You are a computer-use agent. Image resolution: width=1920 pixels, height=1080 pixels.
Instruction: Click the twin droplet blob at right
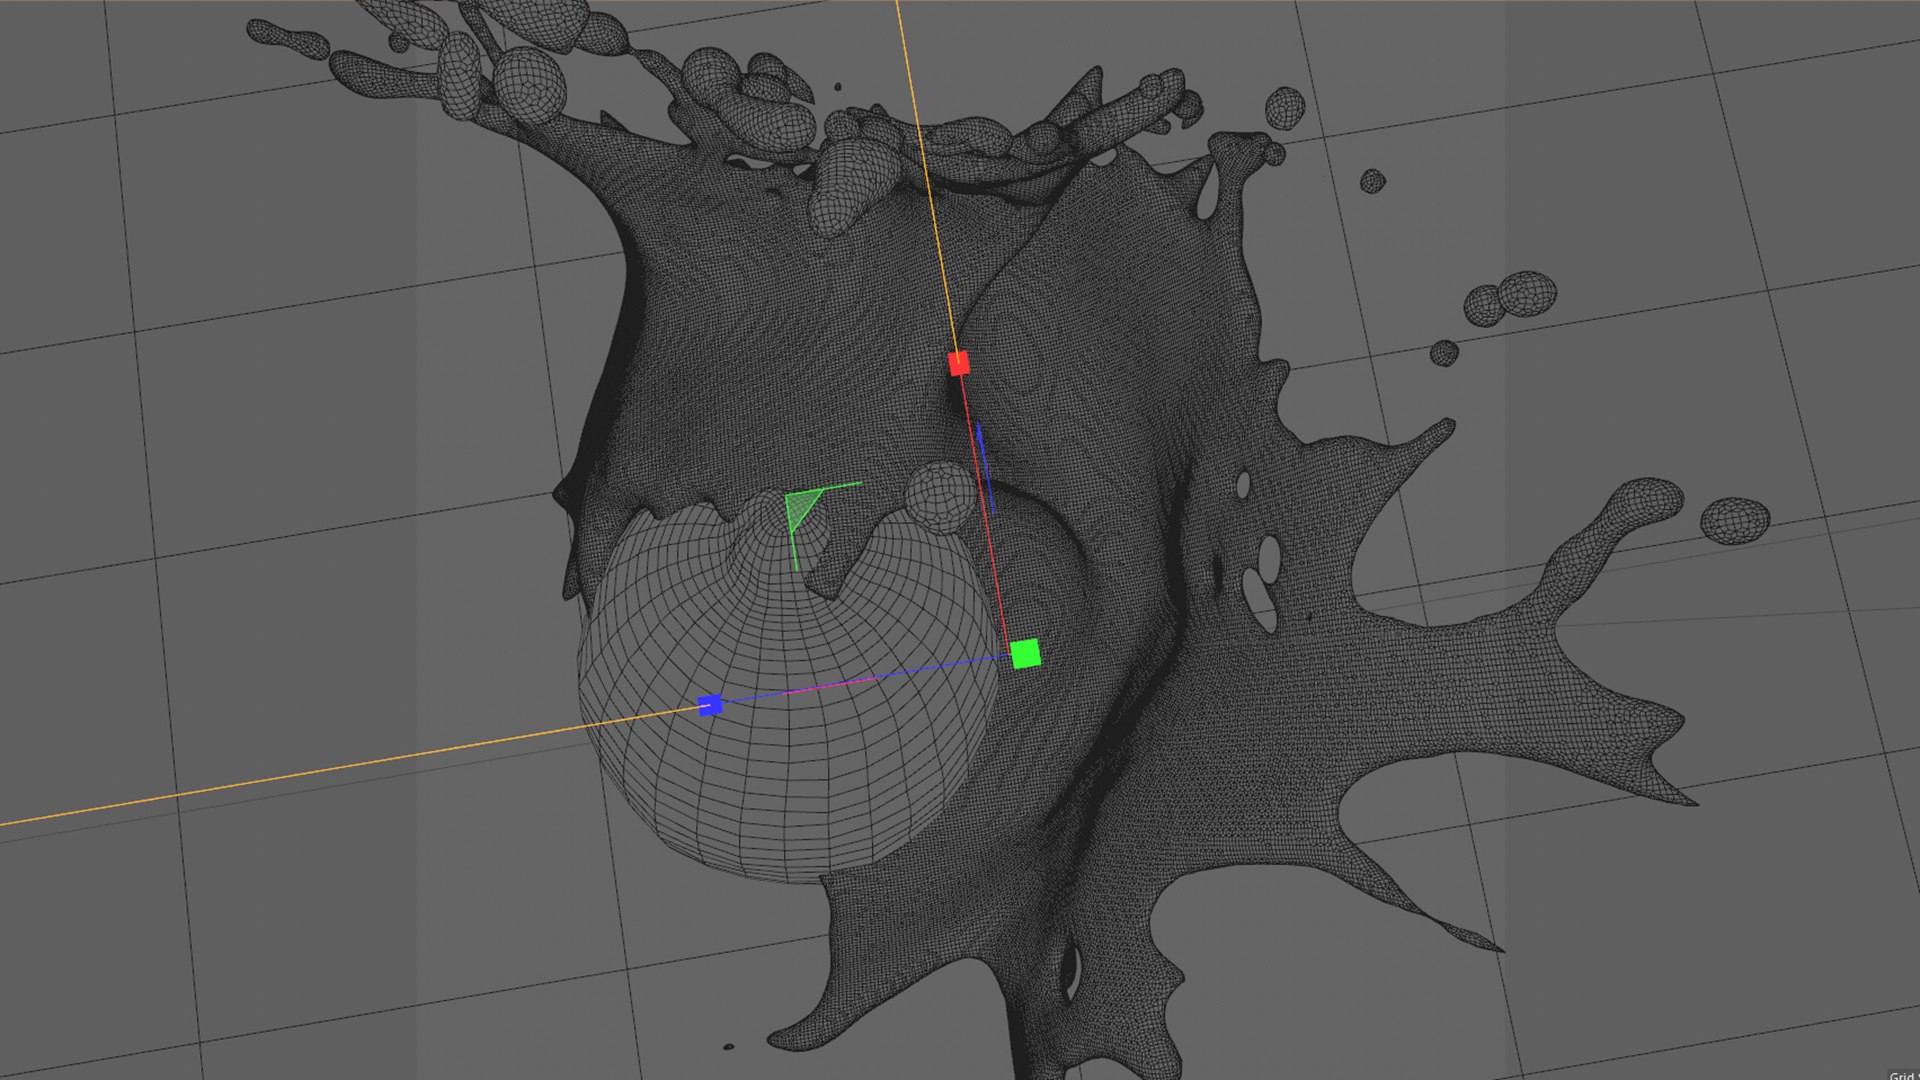tap(1510, 298)
